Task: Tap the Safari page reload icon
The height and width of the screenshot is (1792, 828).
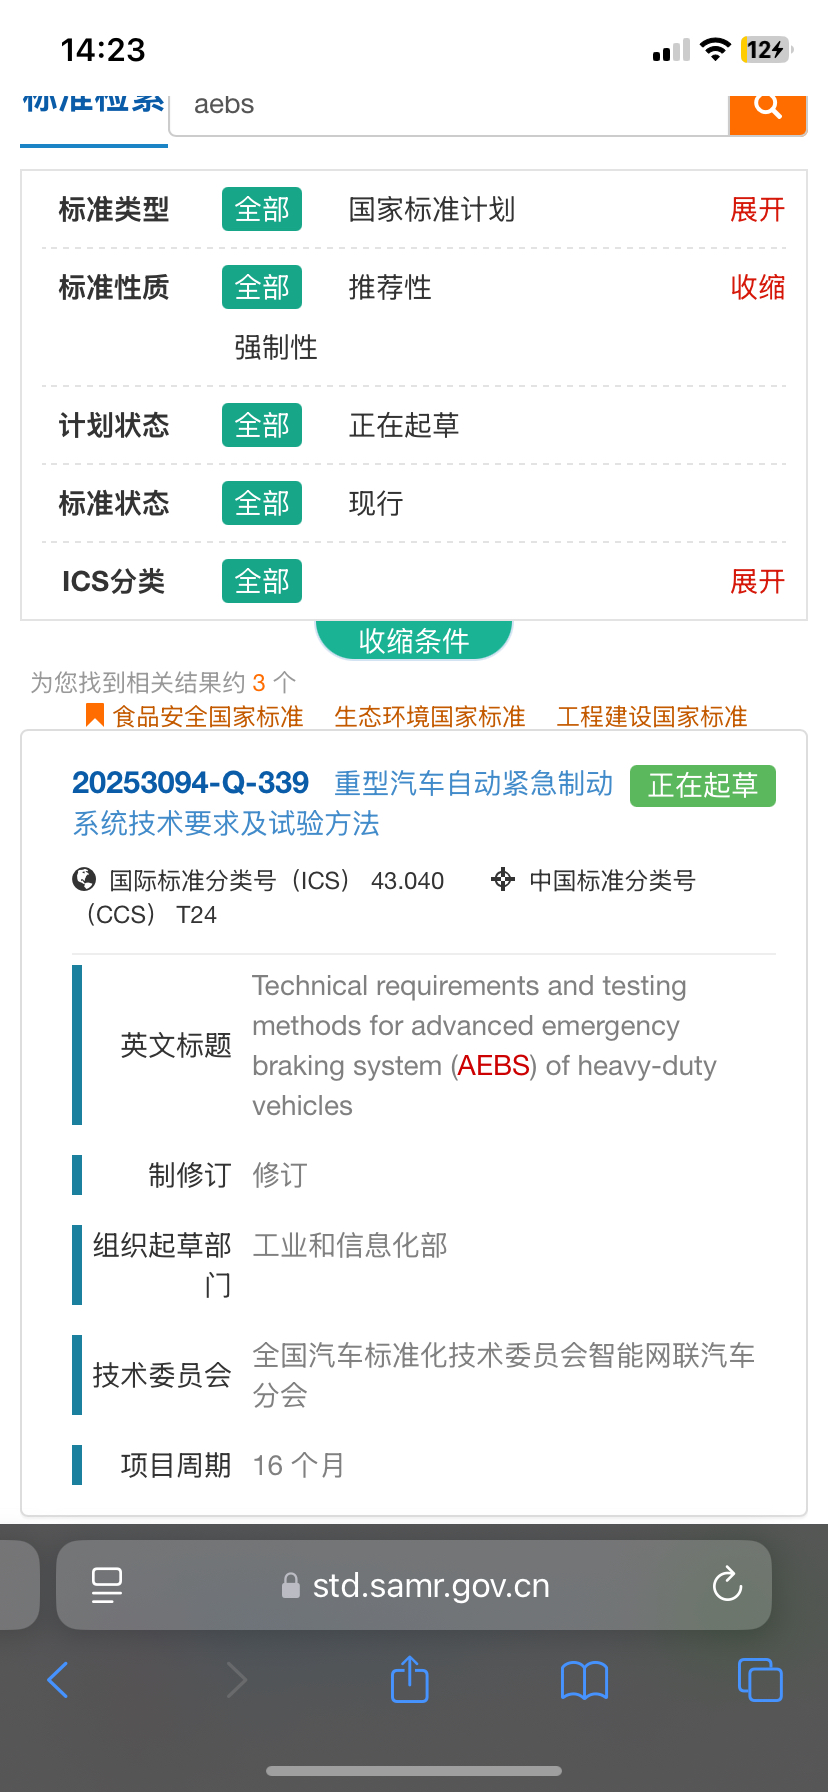Action: [x=727, y=1585]
